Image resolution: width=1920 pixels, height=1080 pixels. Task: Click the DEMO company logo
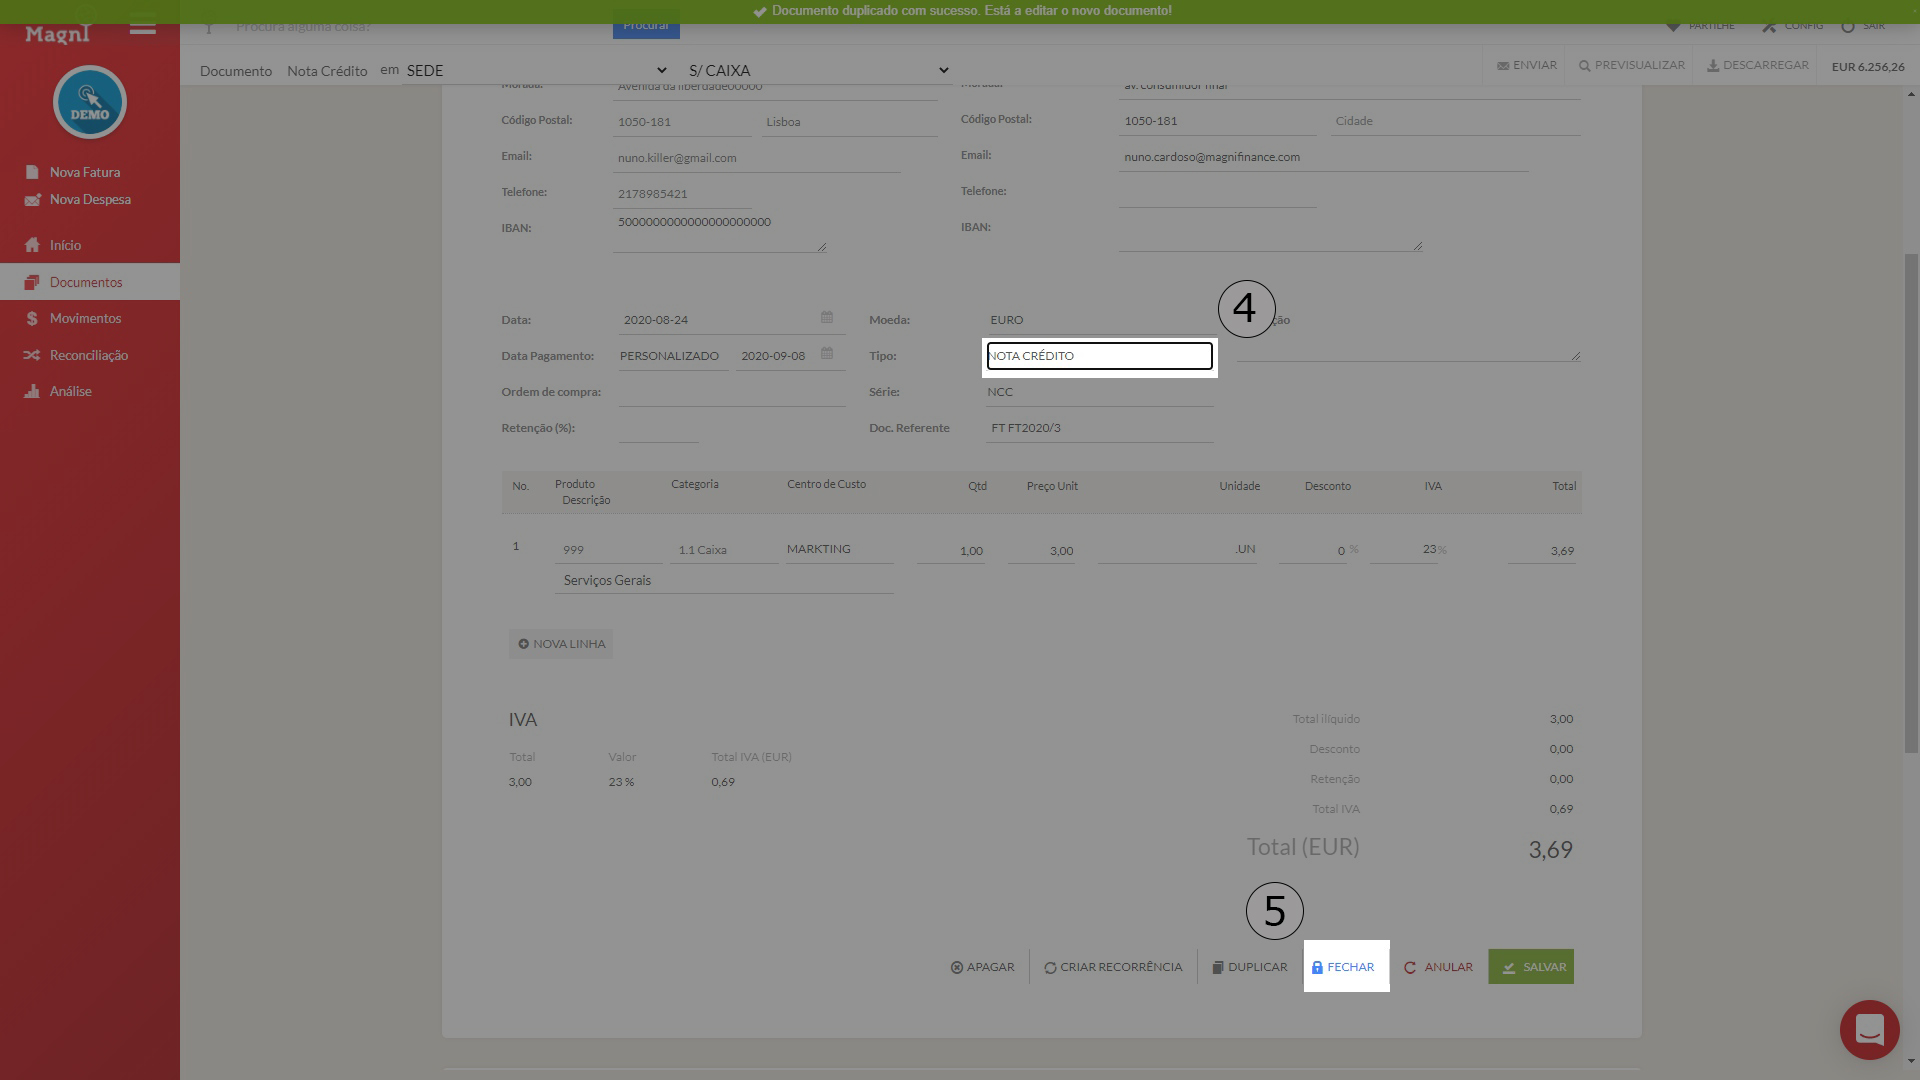tap(90, 102)
